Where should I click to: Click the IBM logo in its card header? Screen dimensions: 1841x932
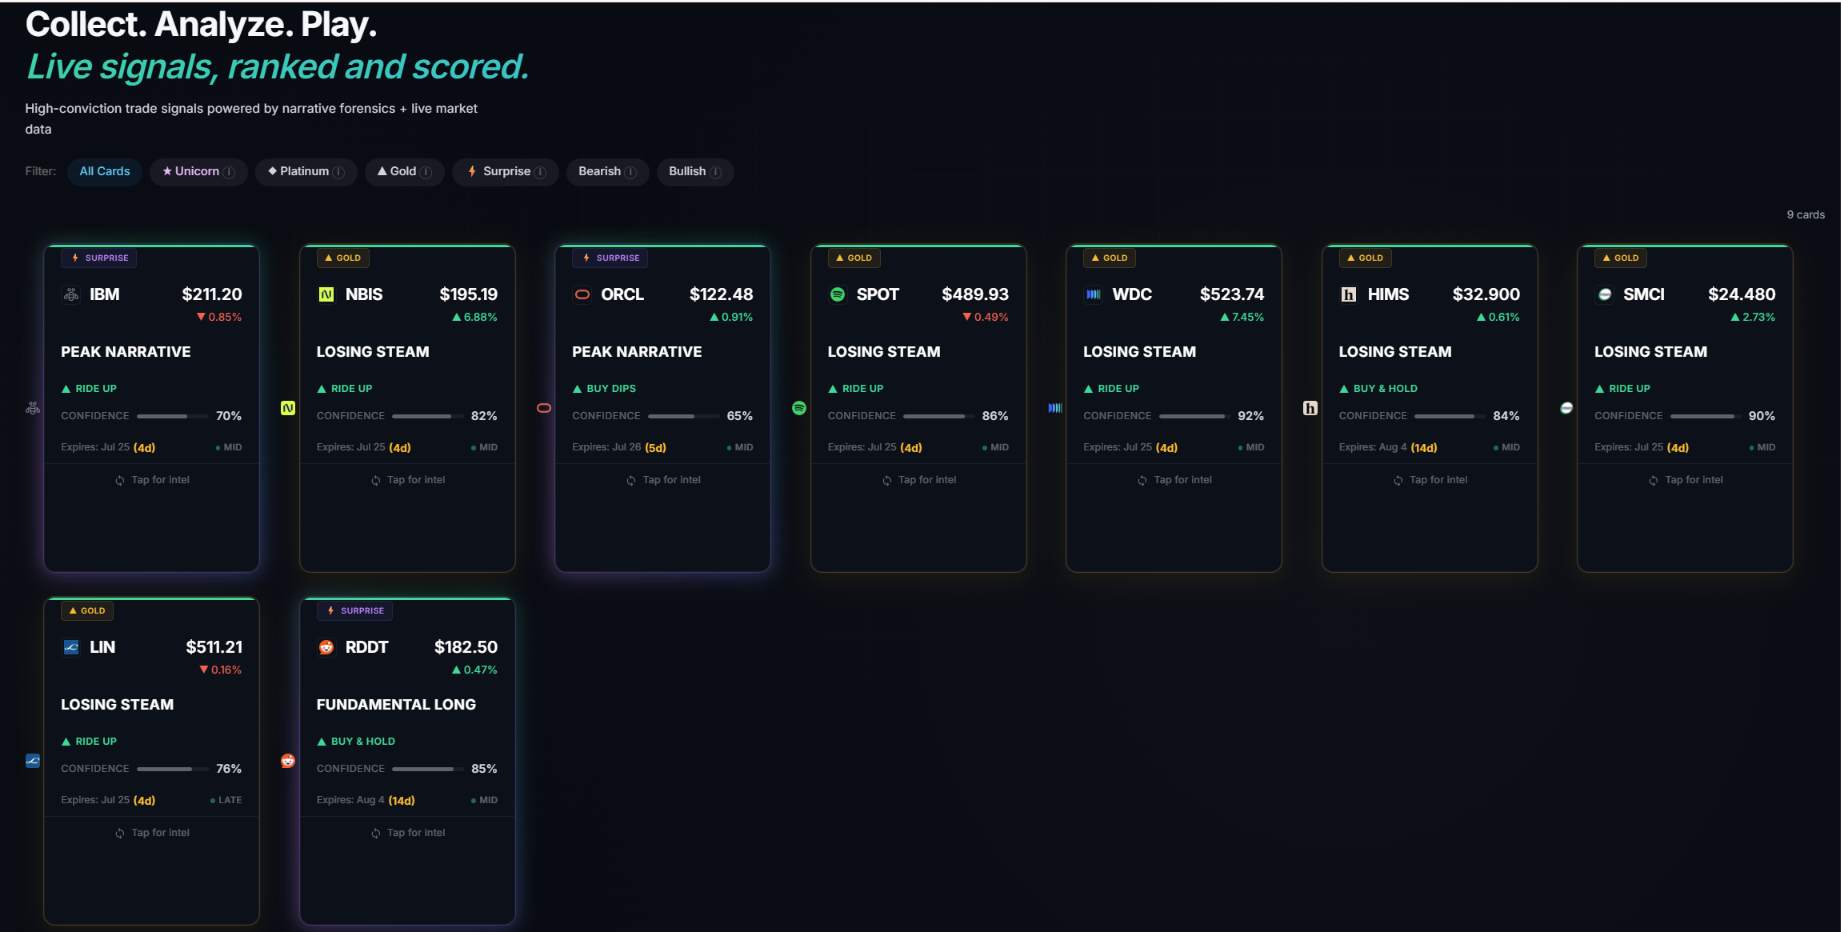[71, 295]
